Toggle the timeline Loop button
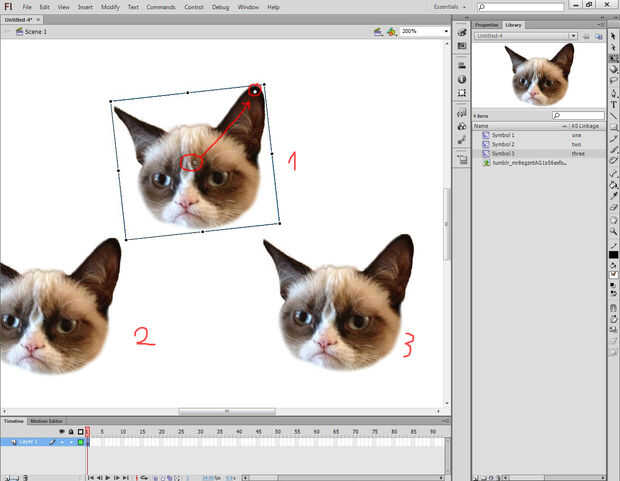The height and width of the screenshot is (481, 620). [144, 477]
